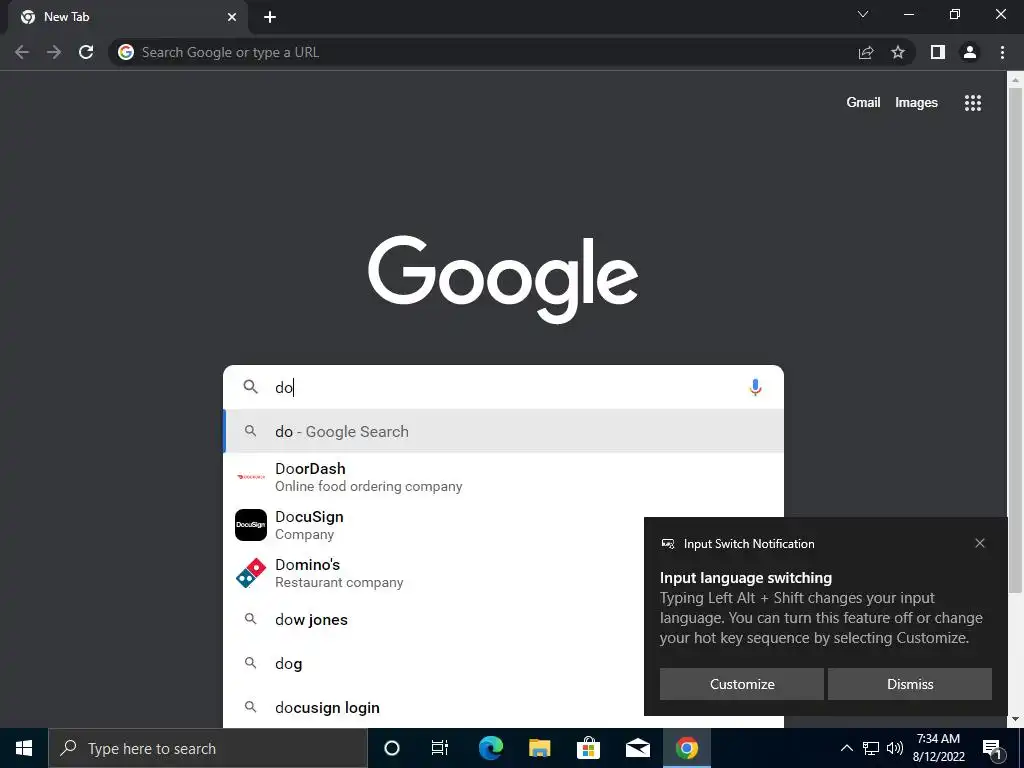Click the scrollbar up arrow
The image size is (1024, 768).
point(1015,80)
